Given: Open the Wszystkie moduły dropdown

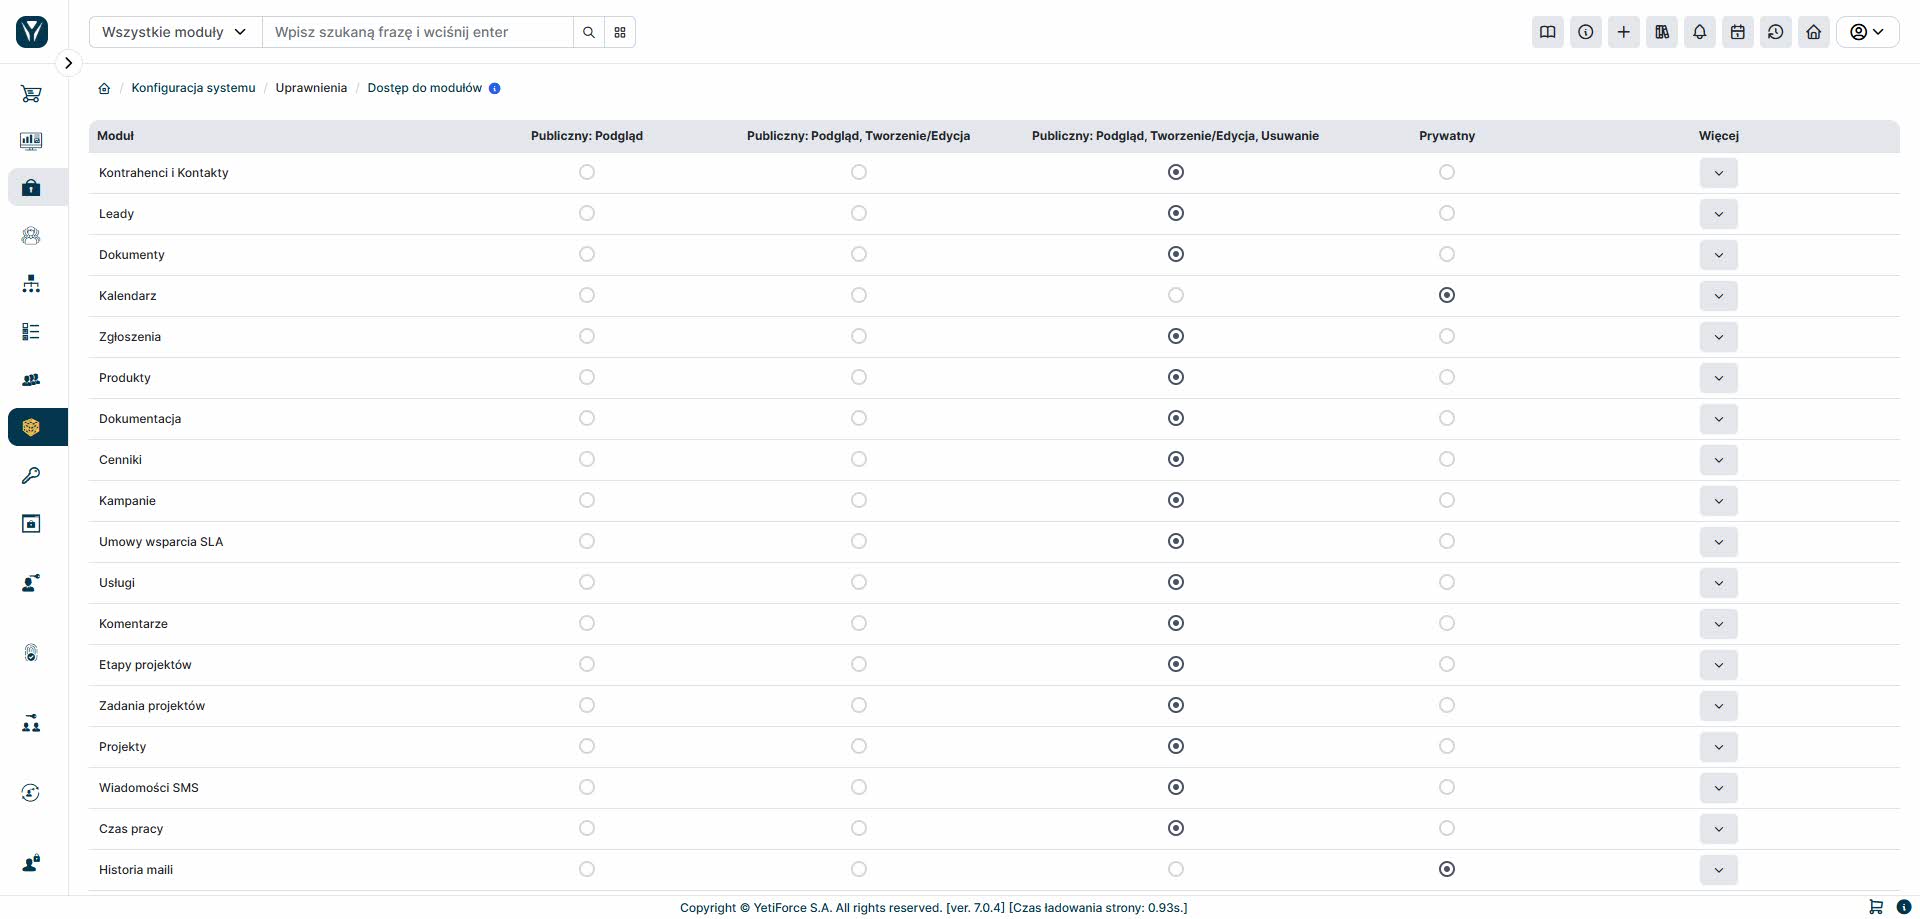Looking at the screenshot, I should point(175,32).
